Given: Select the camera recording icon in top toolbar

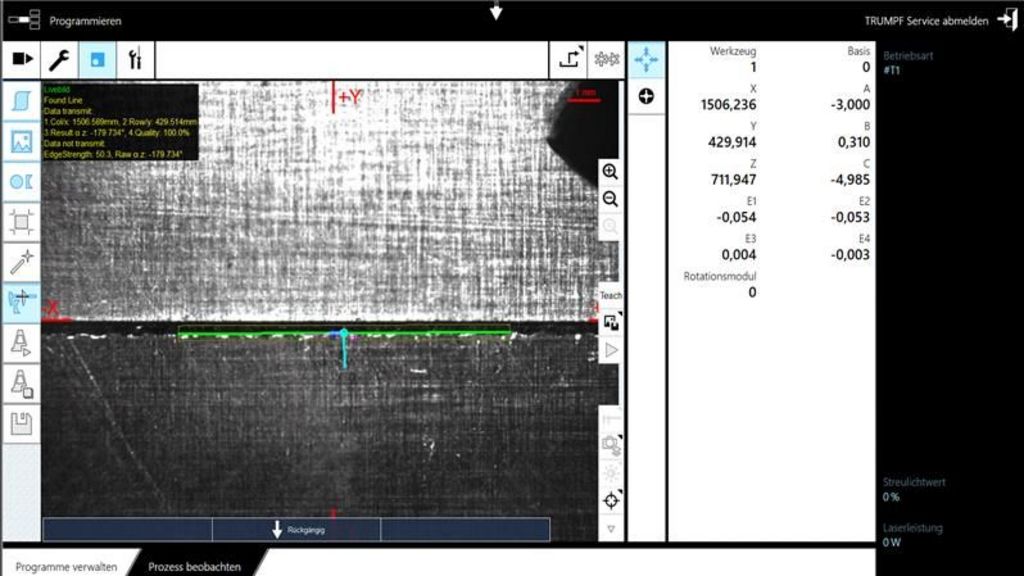Looking at the screenshot, I should pyautogui.click(x=22, y=59).
